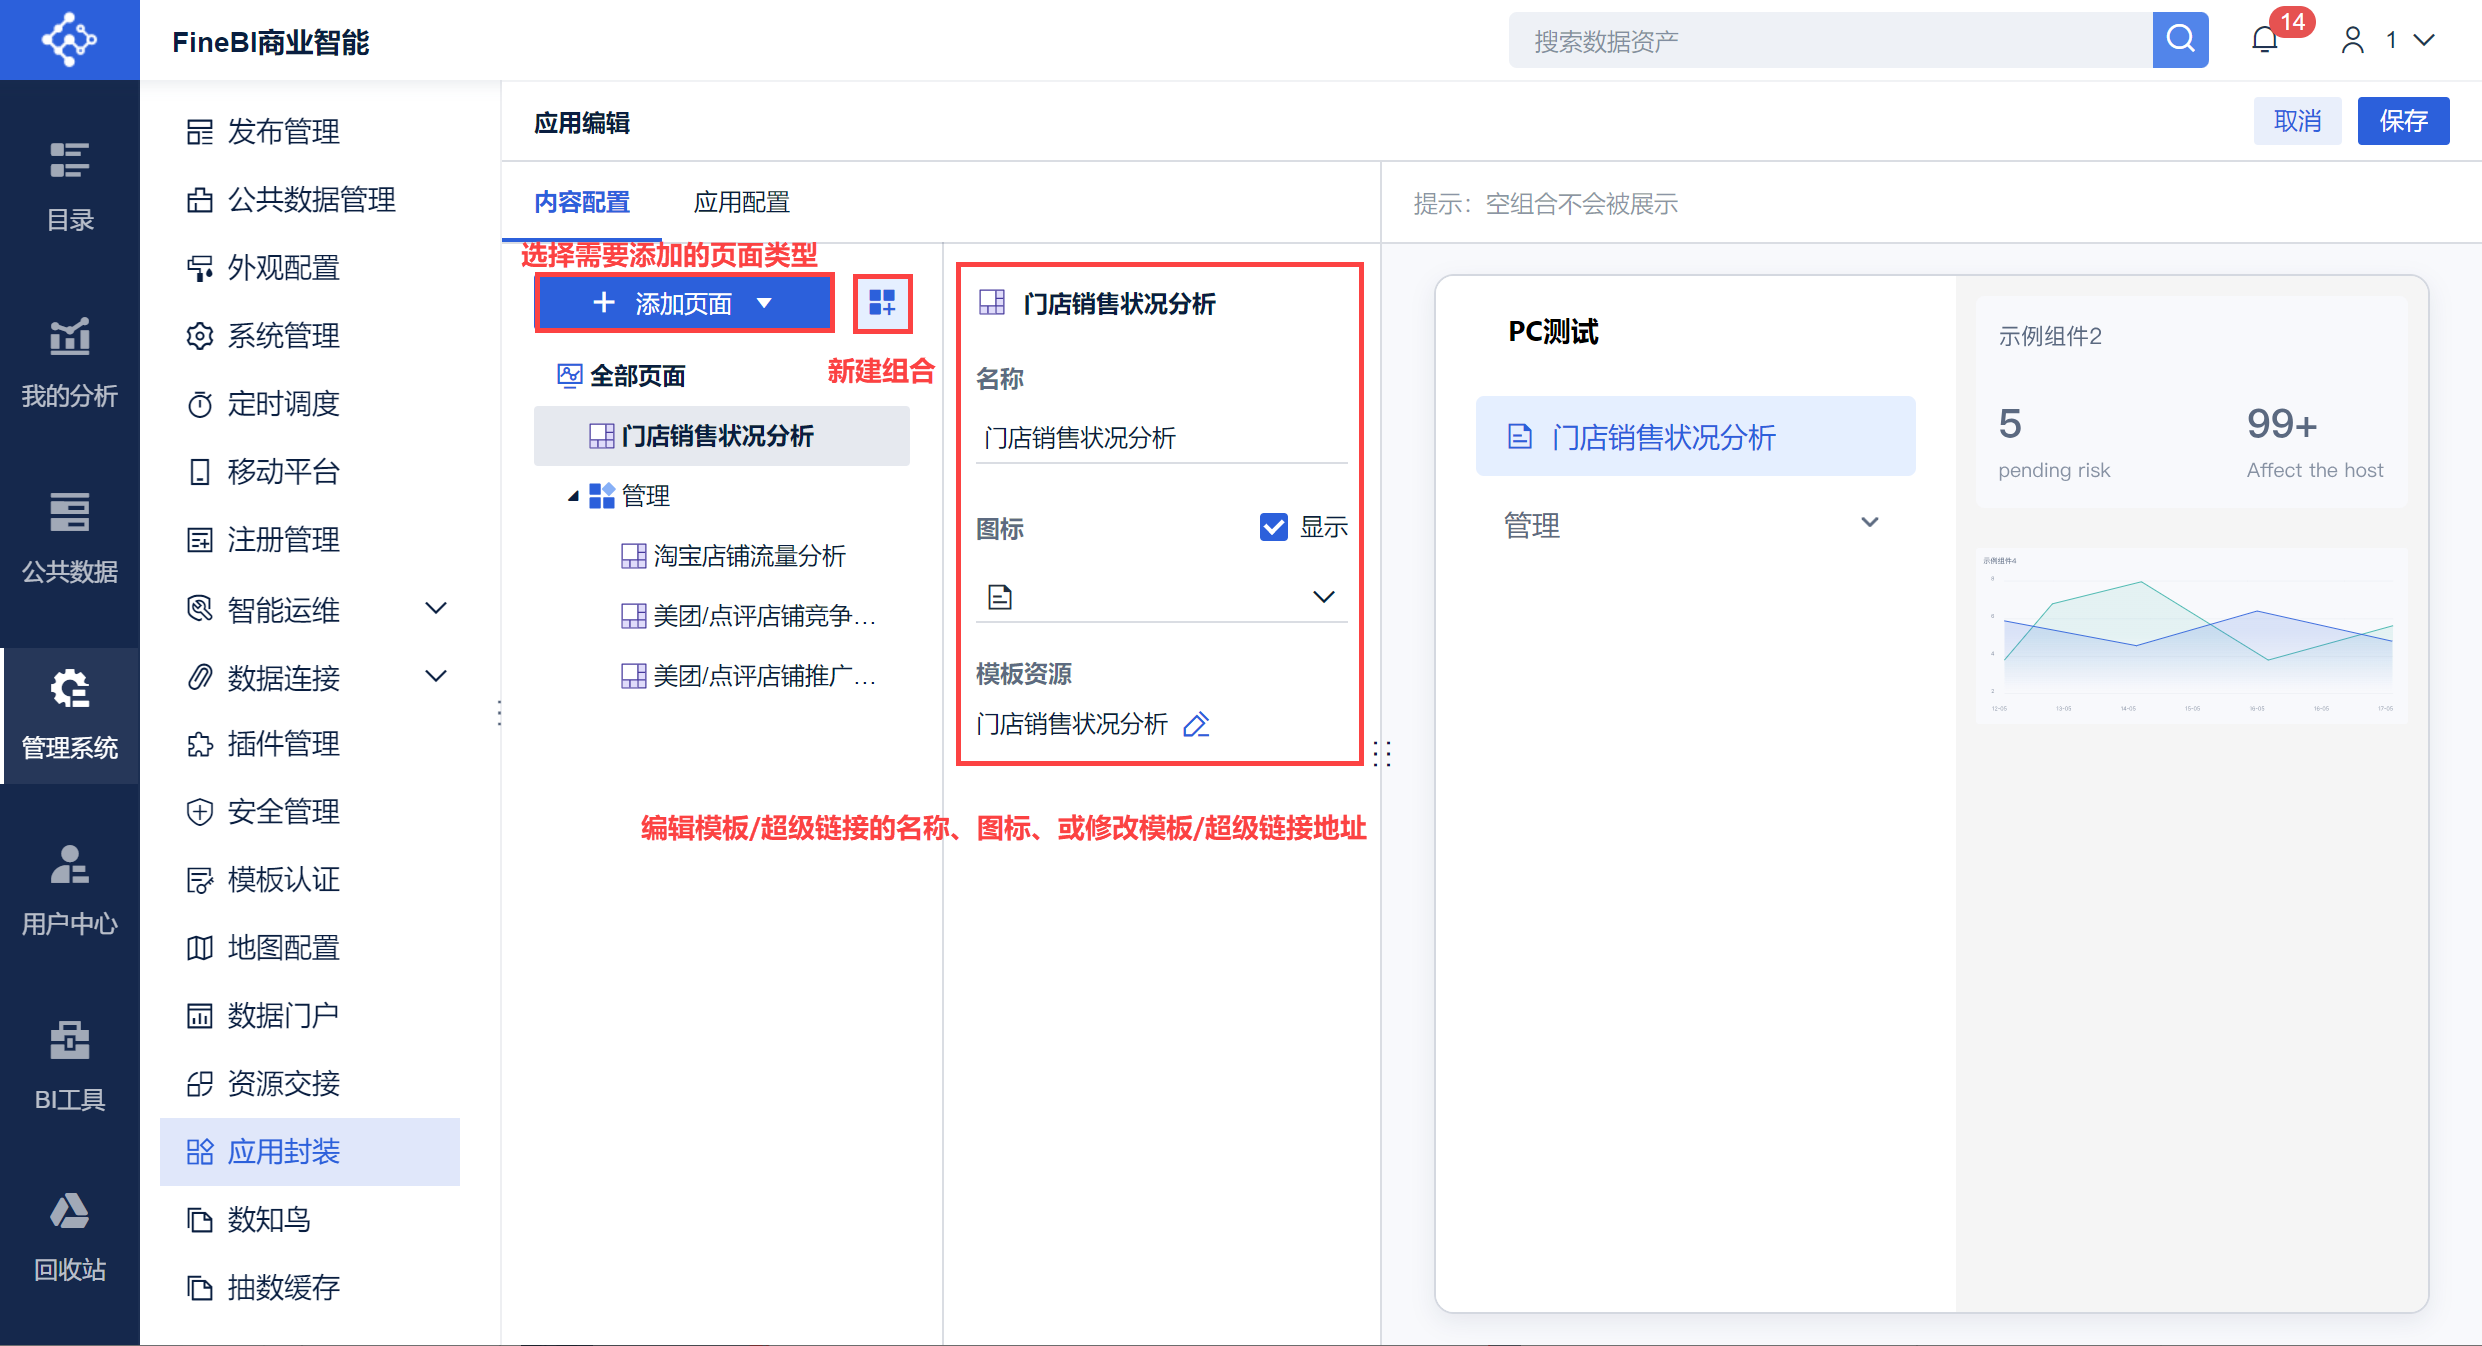Uncheck the 显示 icon checkbox
This screenshot has height=1346, width=2482.
[x=1273, y=527]
